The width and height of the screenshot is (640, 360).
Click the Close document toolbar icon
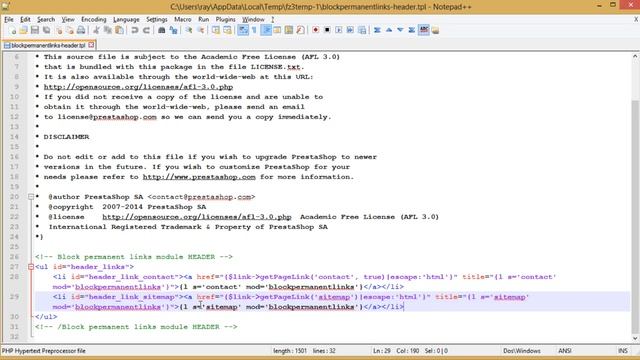click(x=59, y=30)
